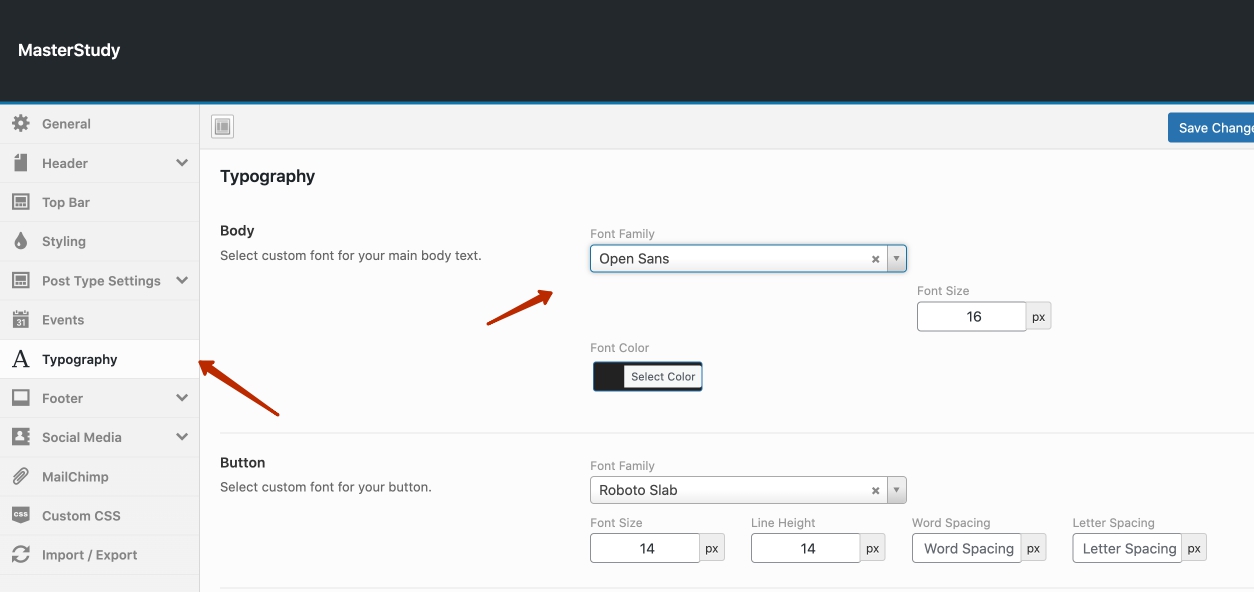
Task: Click the expand-all sections icon in toolbar
Action: coord(222,126)
